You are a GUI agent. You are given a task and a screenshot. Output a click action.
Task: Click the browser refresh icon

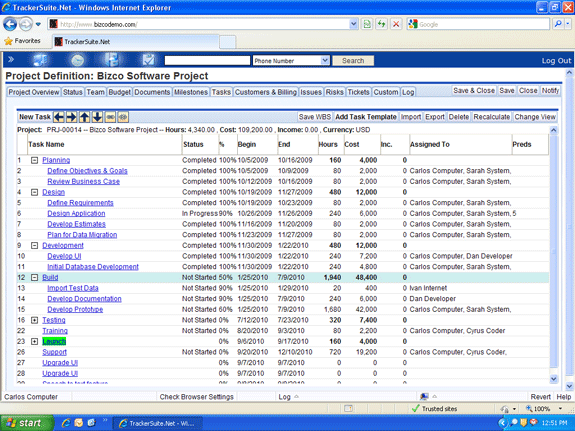pyautogui.click(x=382, y=24)
